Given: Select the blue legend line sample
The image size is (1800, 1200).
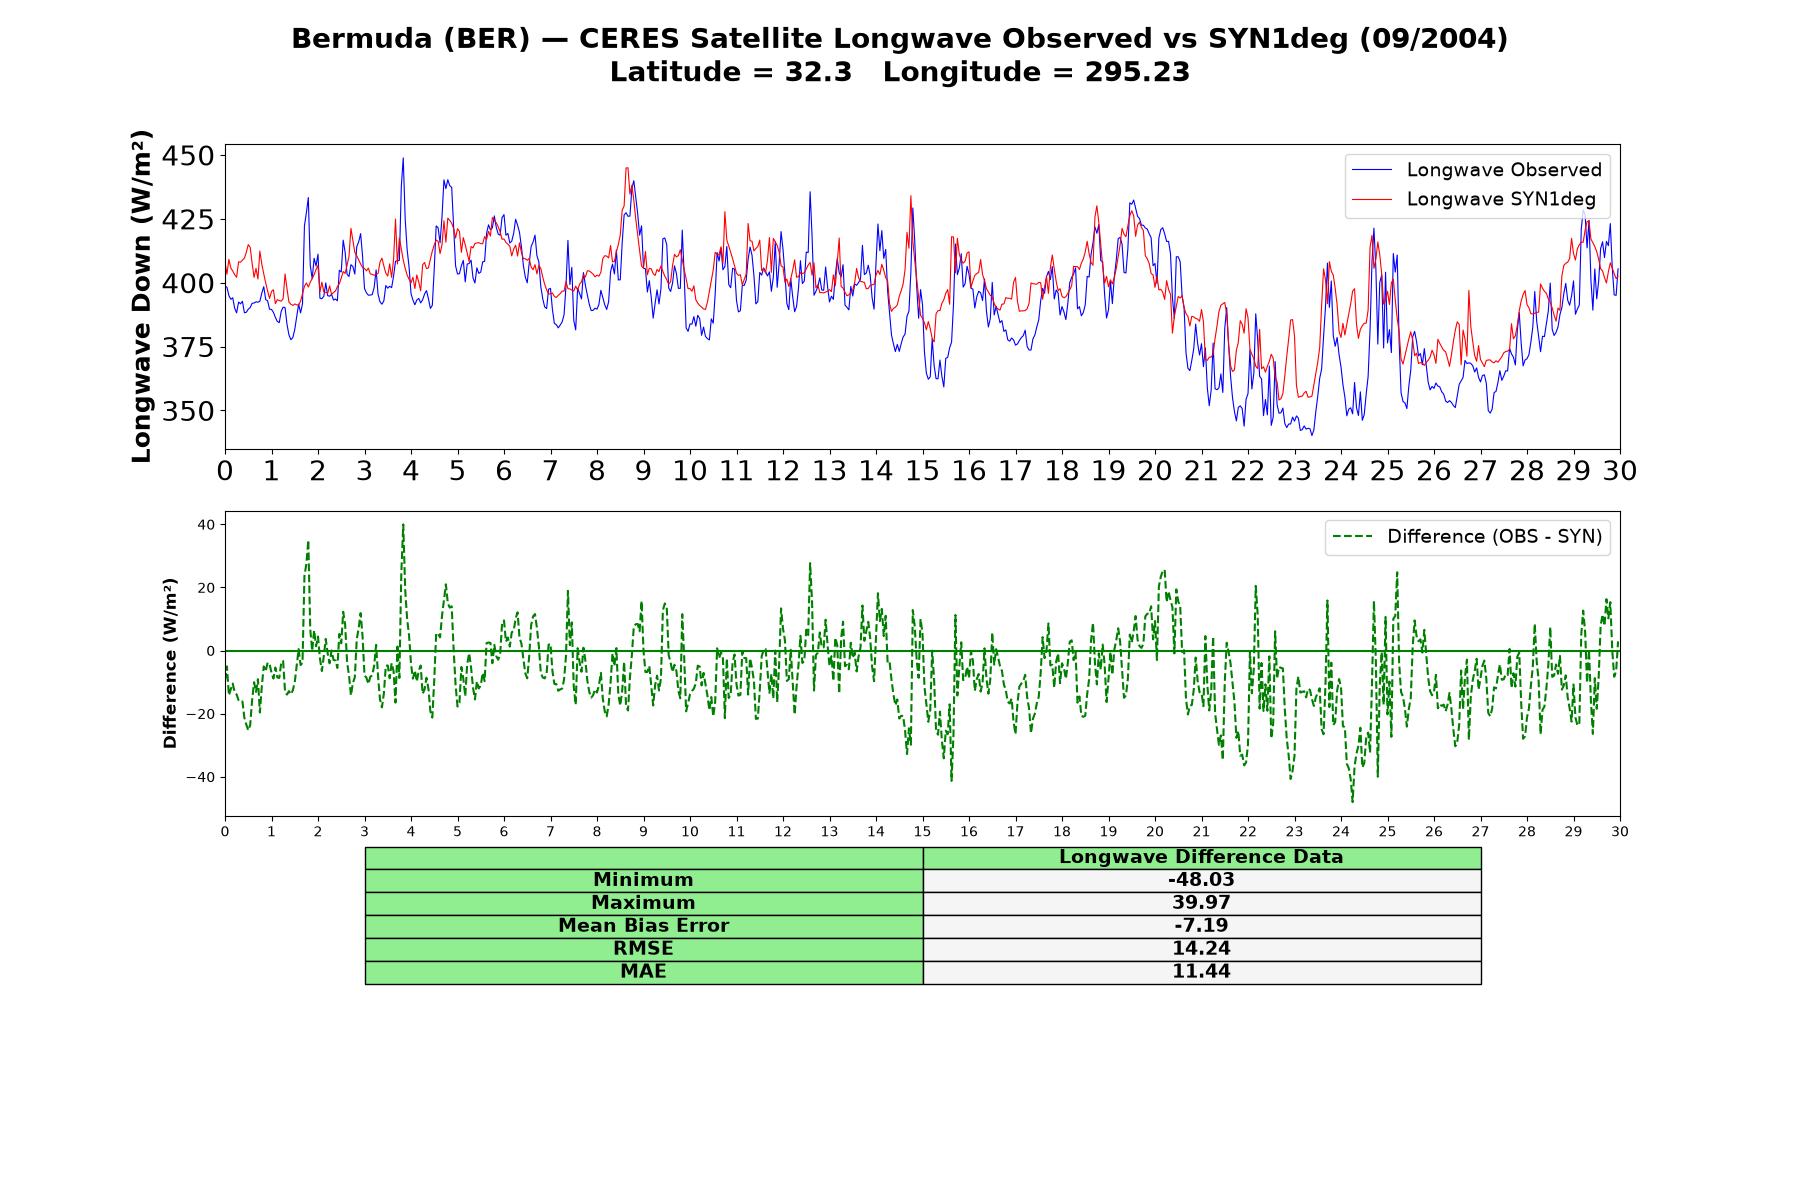Looking at the screenshot, I should point(1371,171).
